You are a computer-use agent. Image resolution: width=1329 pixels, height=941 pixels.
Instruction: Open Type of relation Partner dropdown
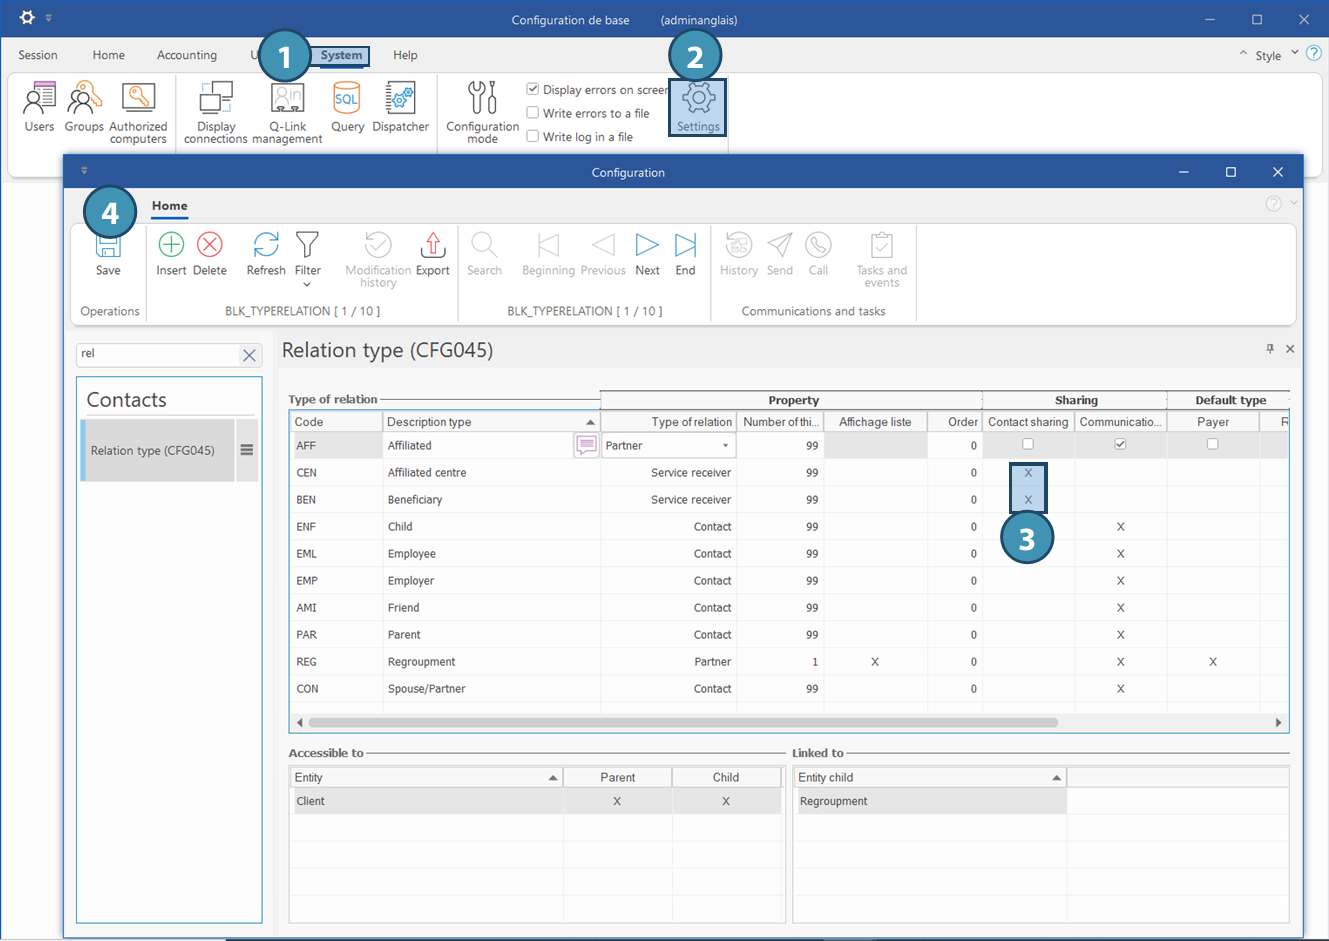tap(726, 446)
